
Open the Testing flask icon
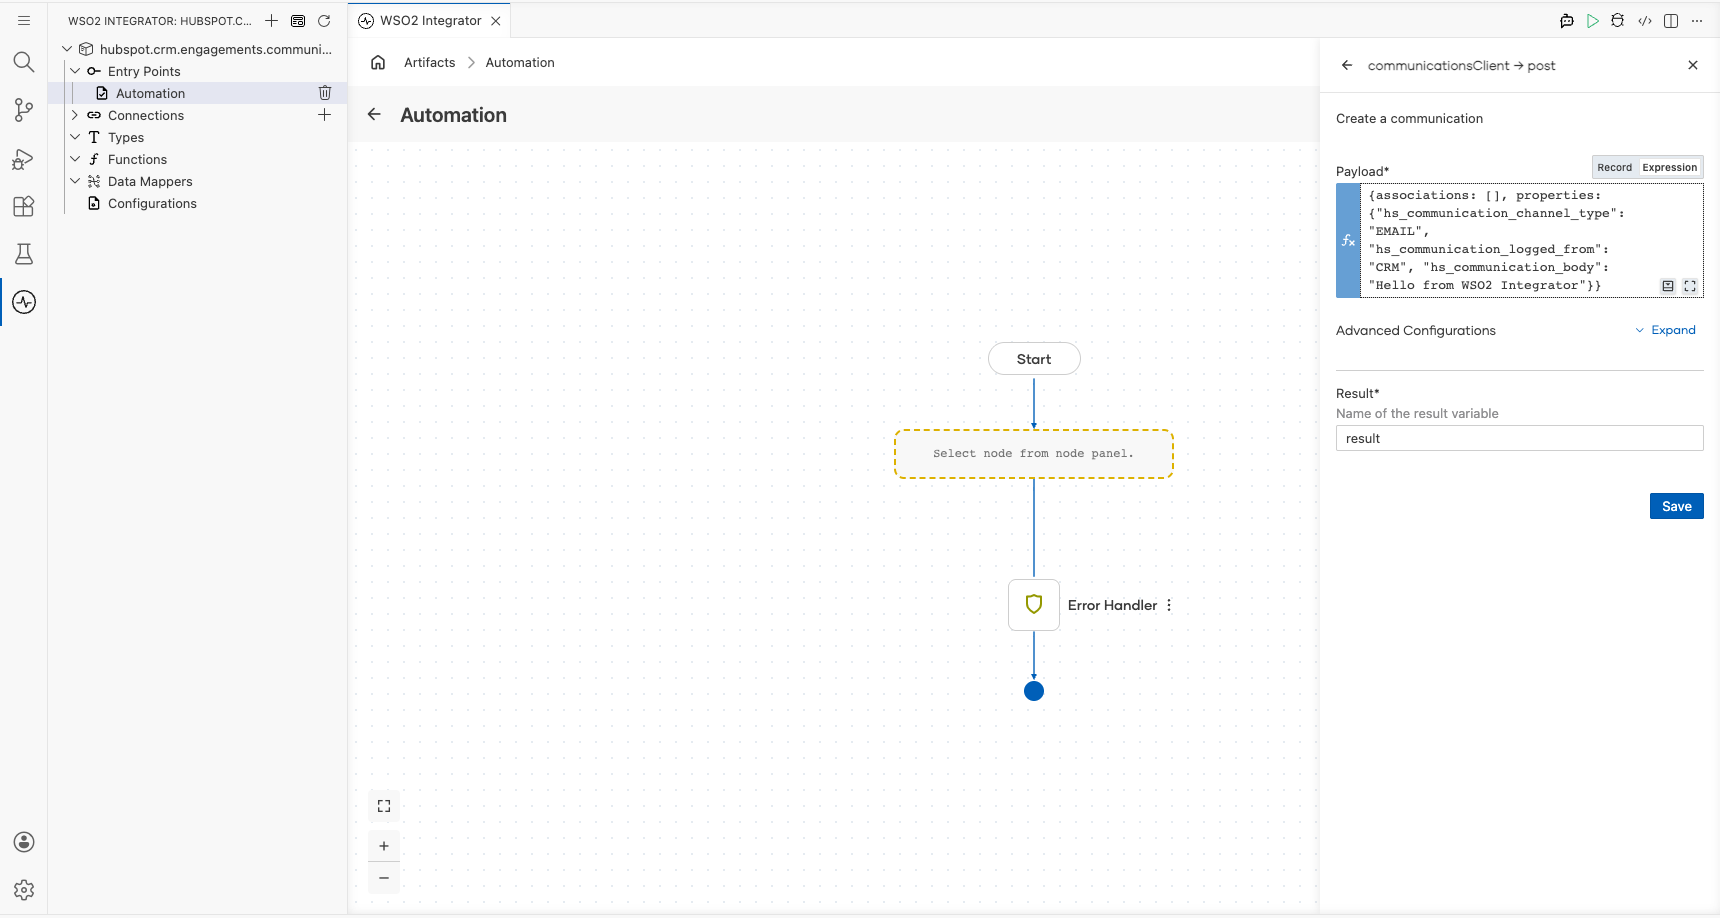(24, 254)
